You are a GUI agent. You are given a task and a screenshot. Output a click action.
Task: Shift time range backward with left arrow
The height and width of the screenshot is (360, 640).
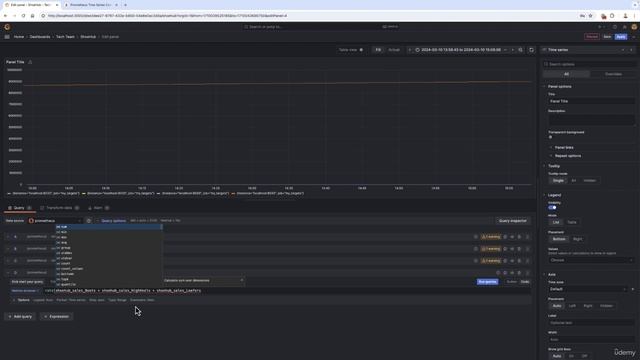click(x=409, y=50)
